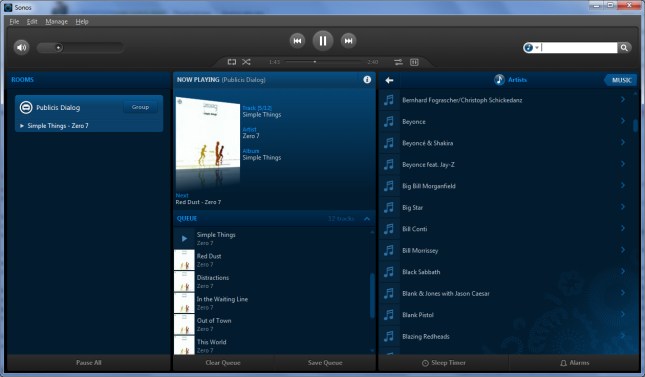
Task: Click the Publicis Dialog room icon
Action: coord(26,107)
